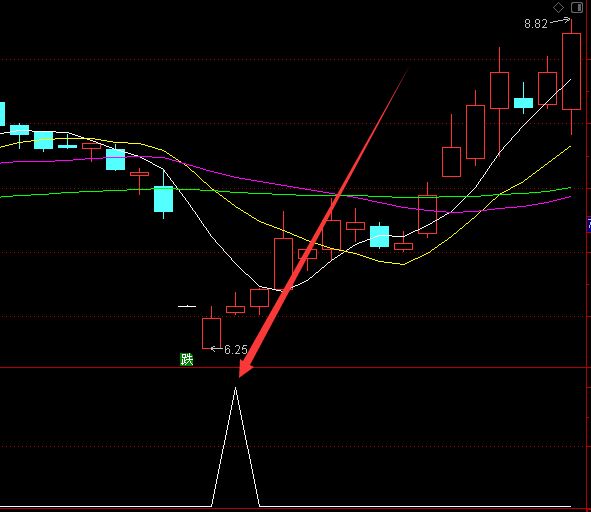
Task: Select the 6.25 low price label
Action: [x=236, y=350]
